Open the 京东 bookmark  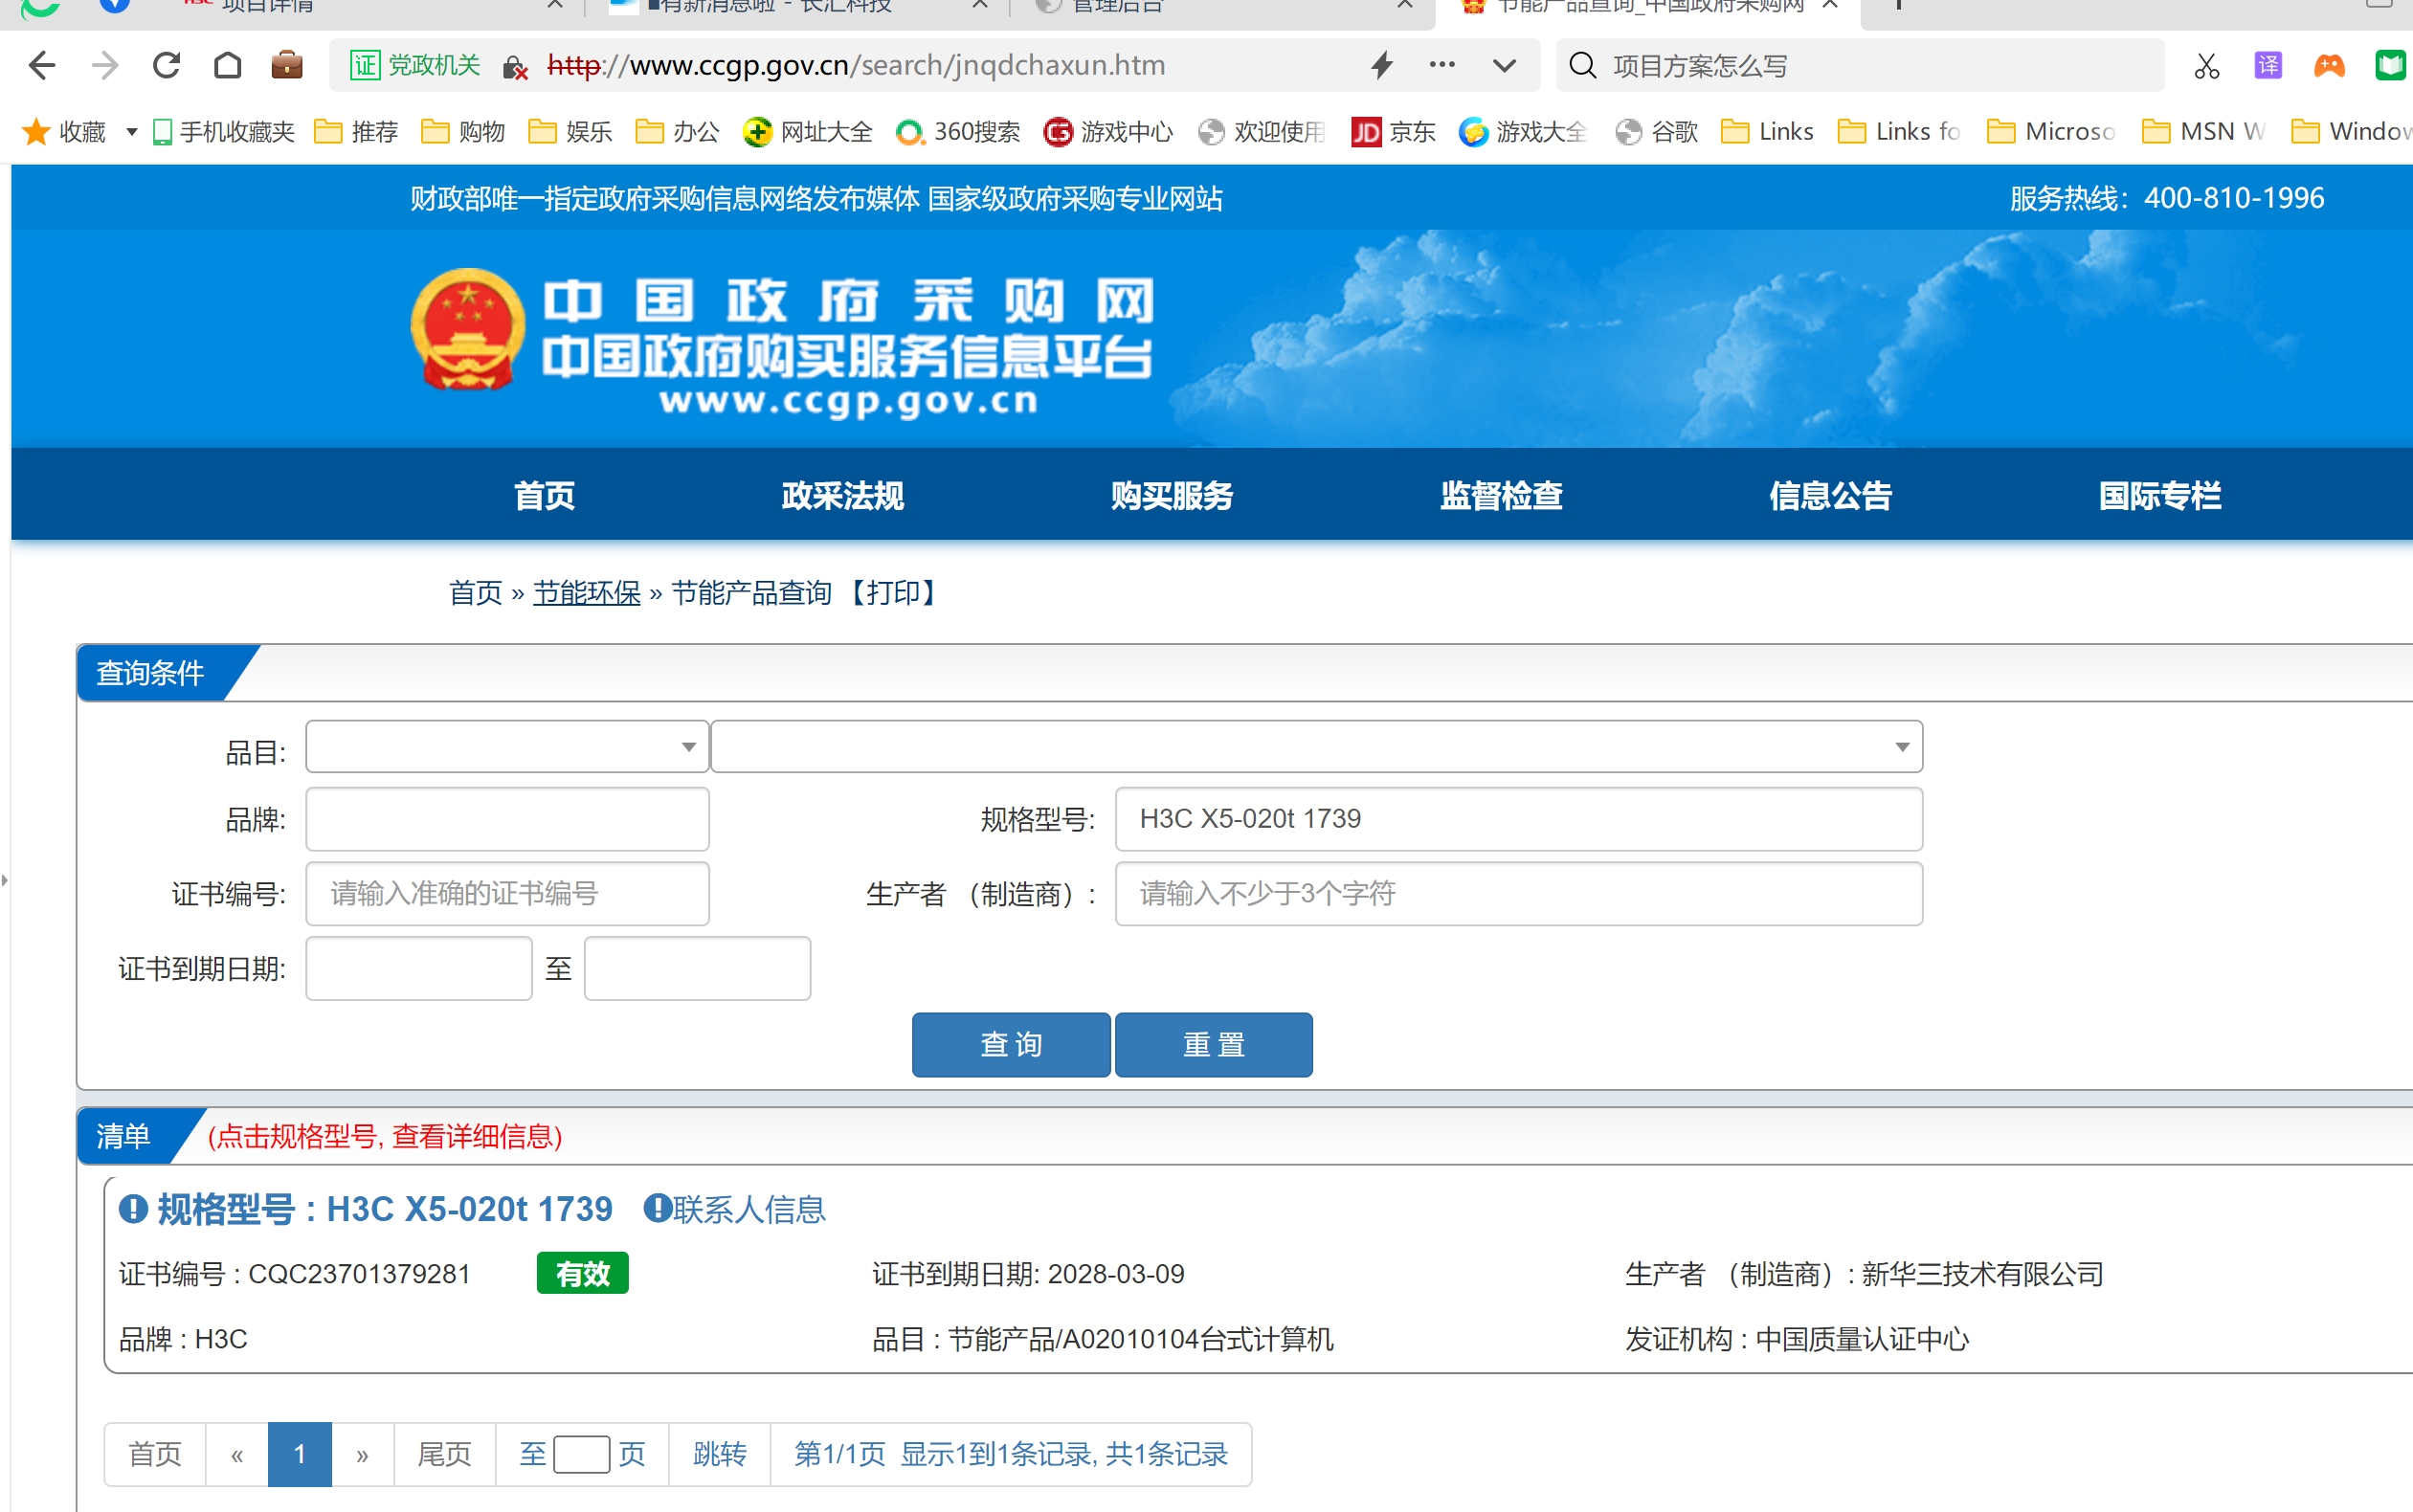tap(1393, 132)
